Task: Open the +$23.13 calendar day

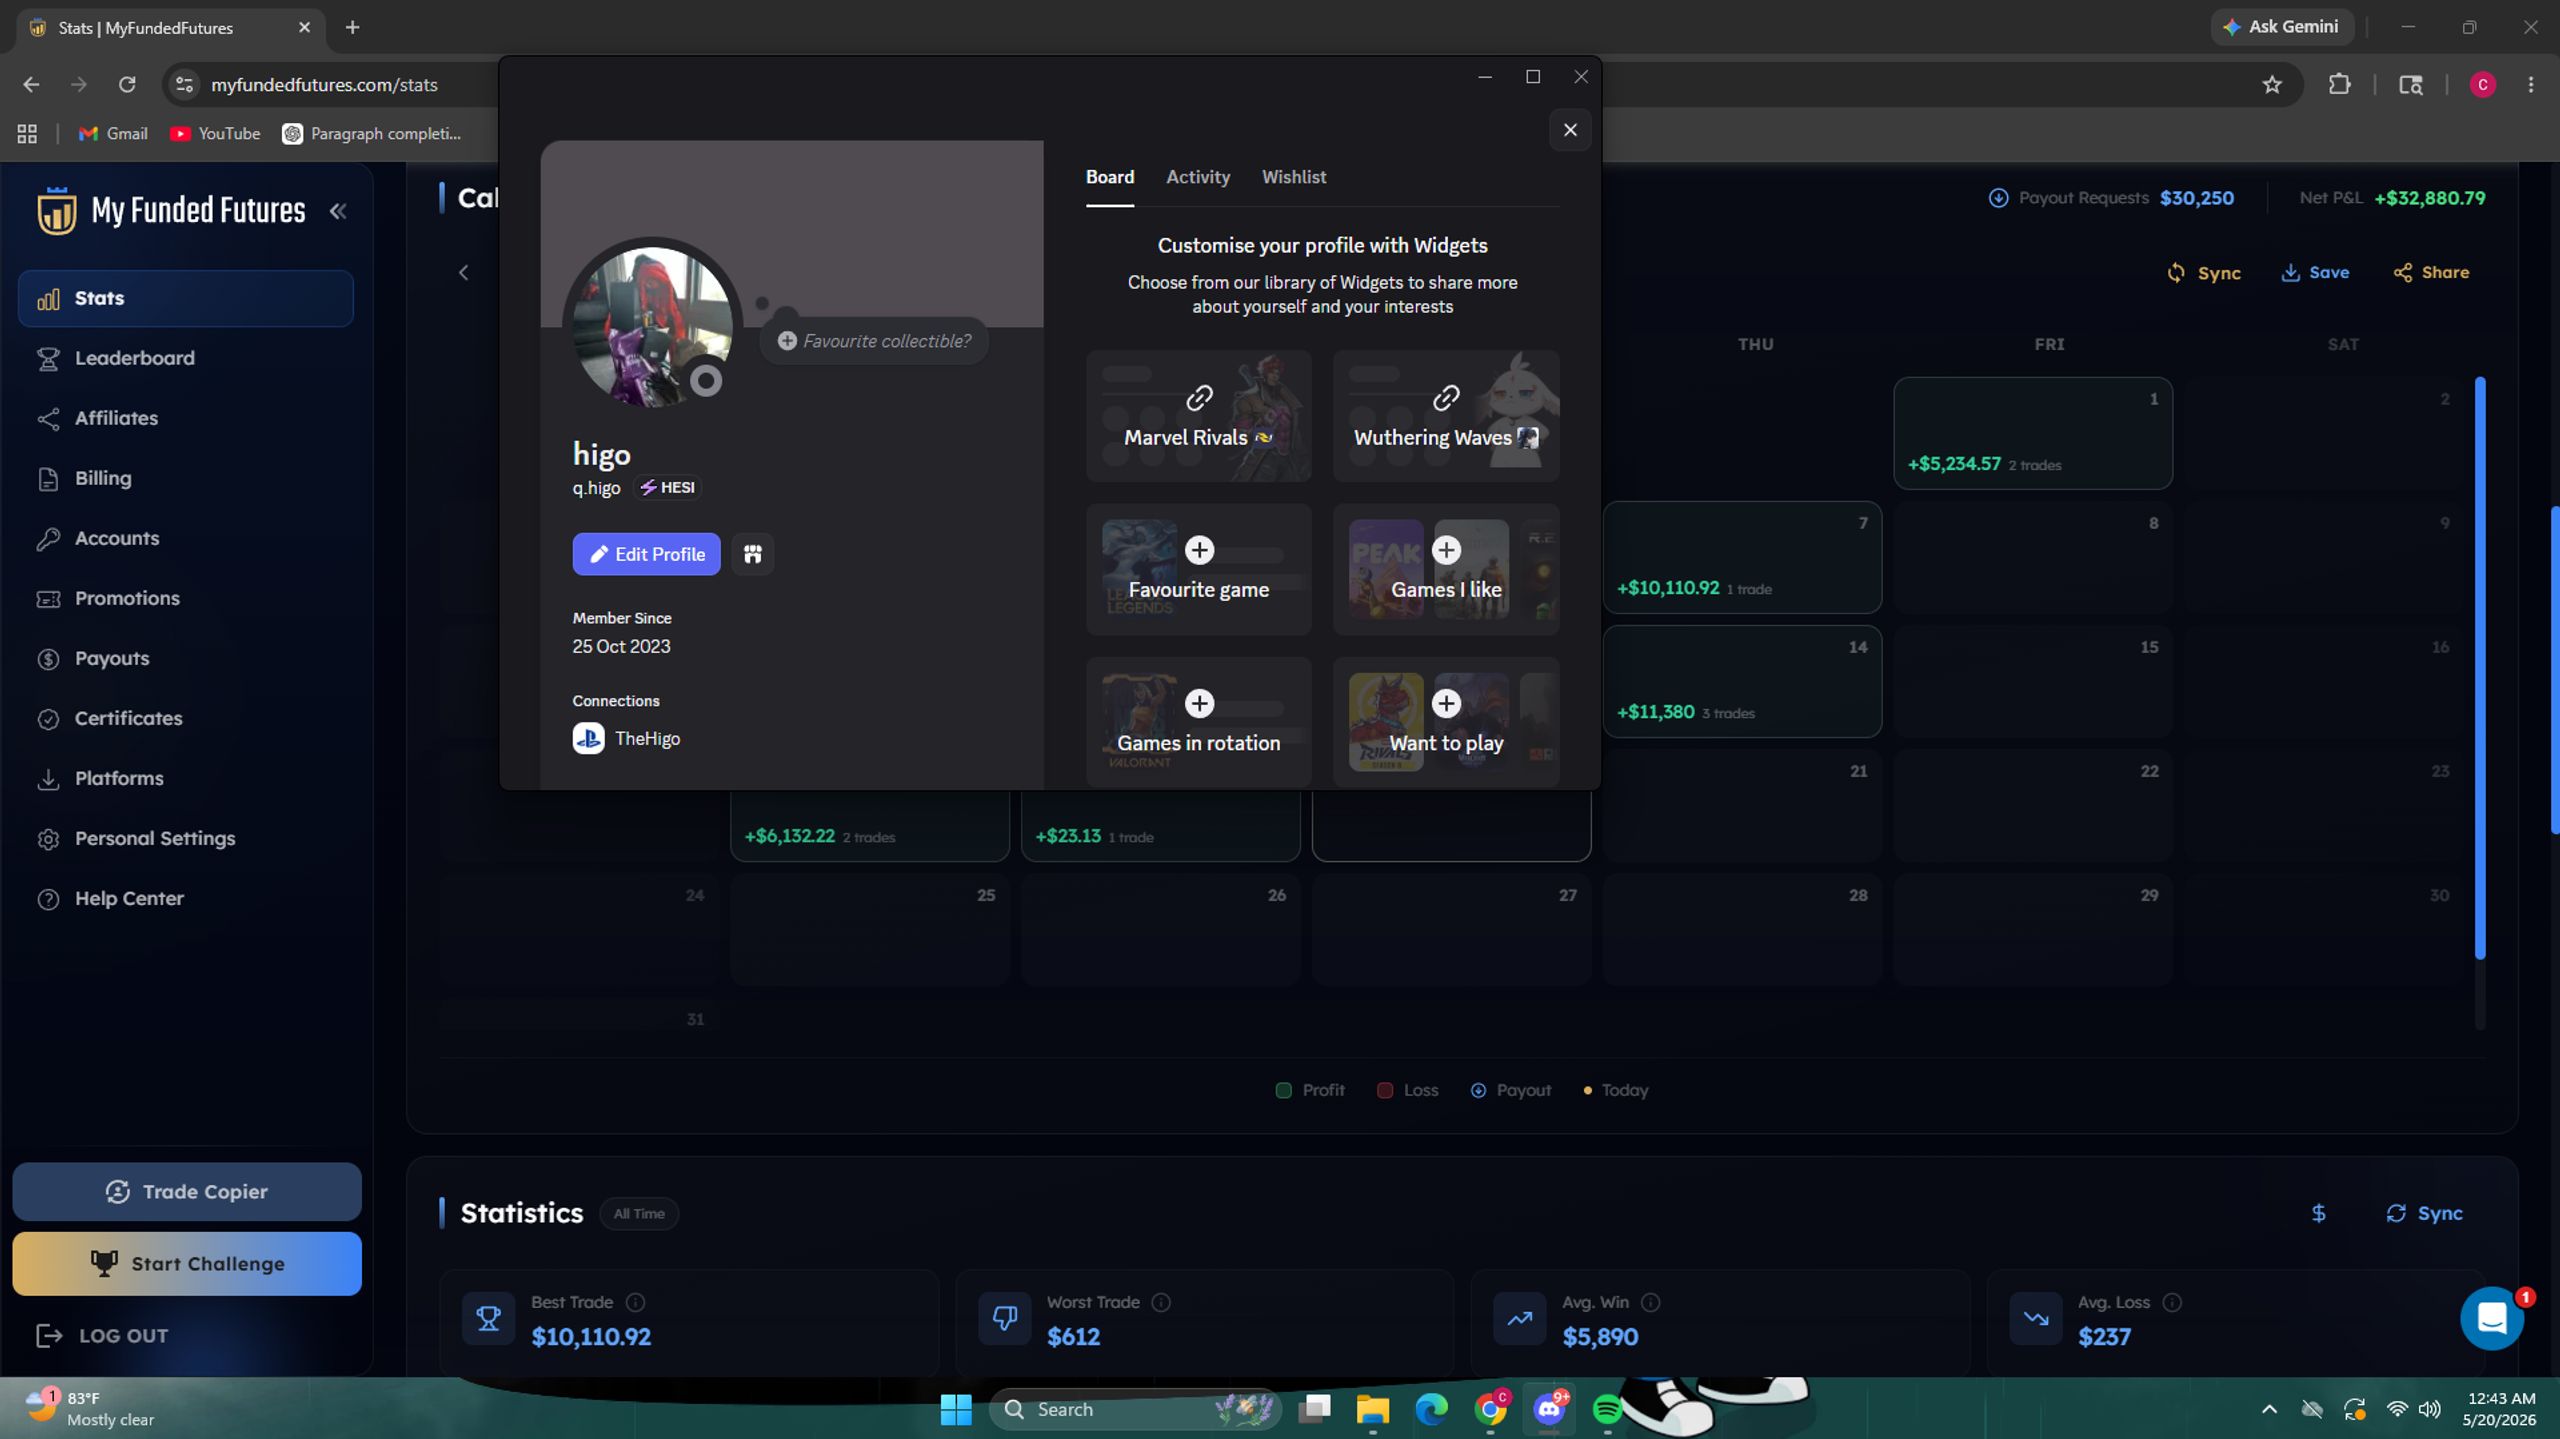Action: 1161,826
